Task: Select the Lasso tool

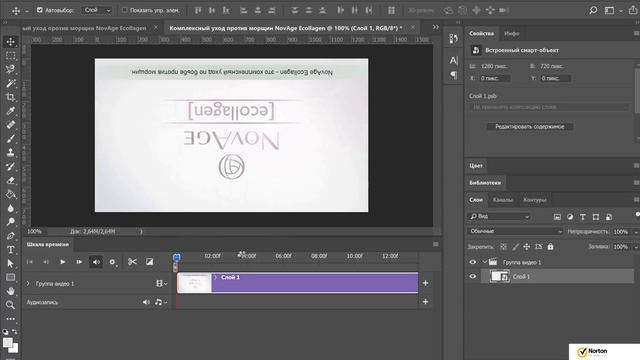Action: tap(11, 69)
